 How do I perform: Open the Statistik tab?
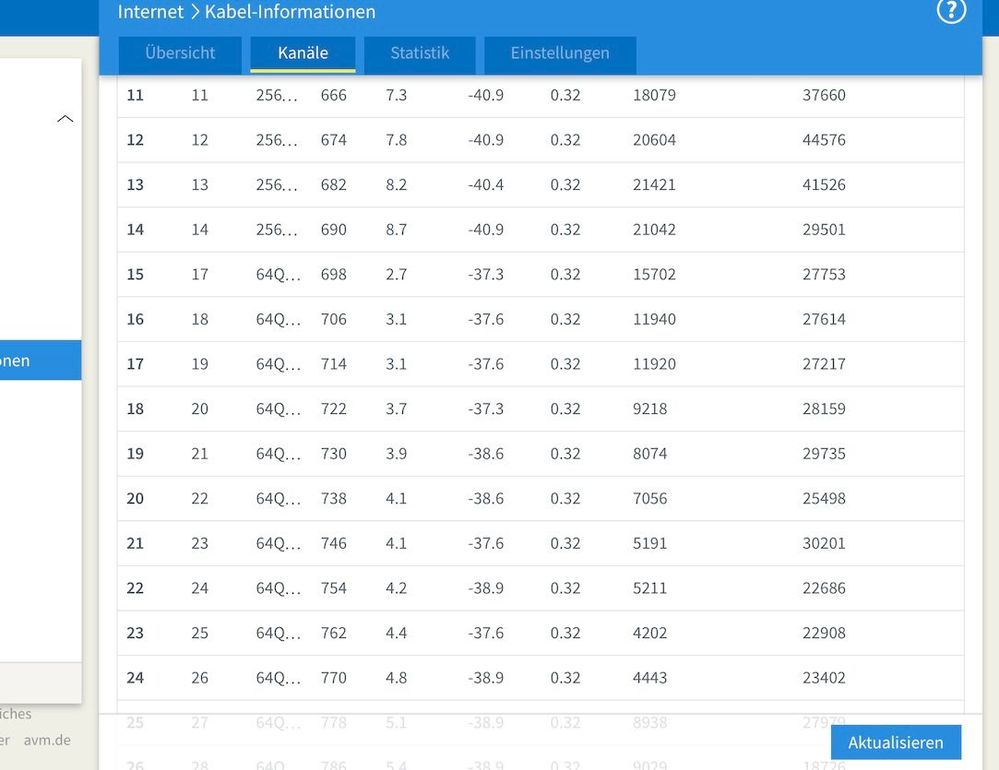[420, 53]
